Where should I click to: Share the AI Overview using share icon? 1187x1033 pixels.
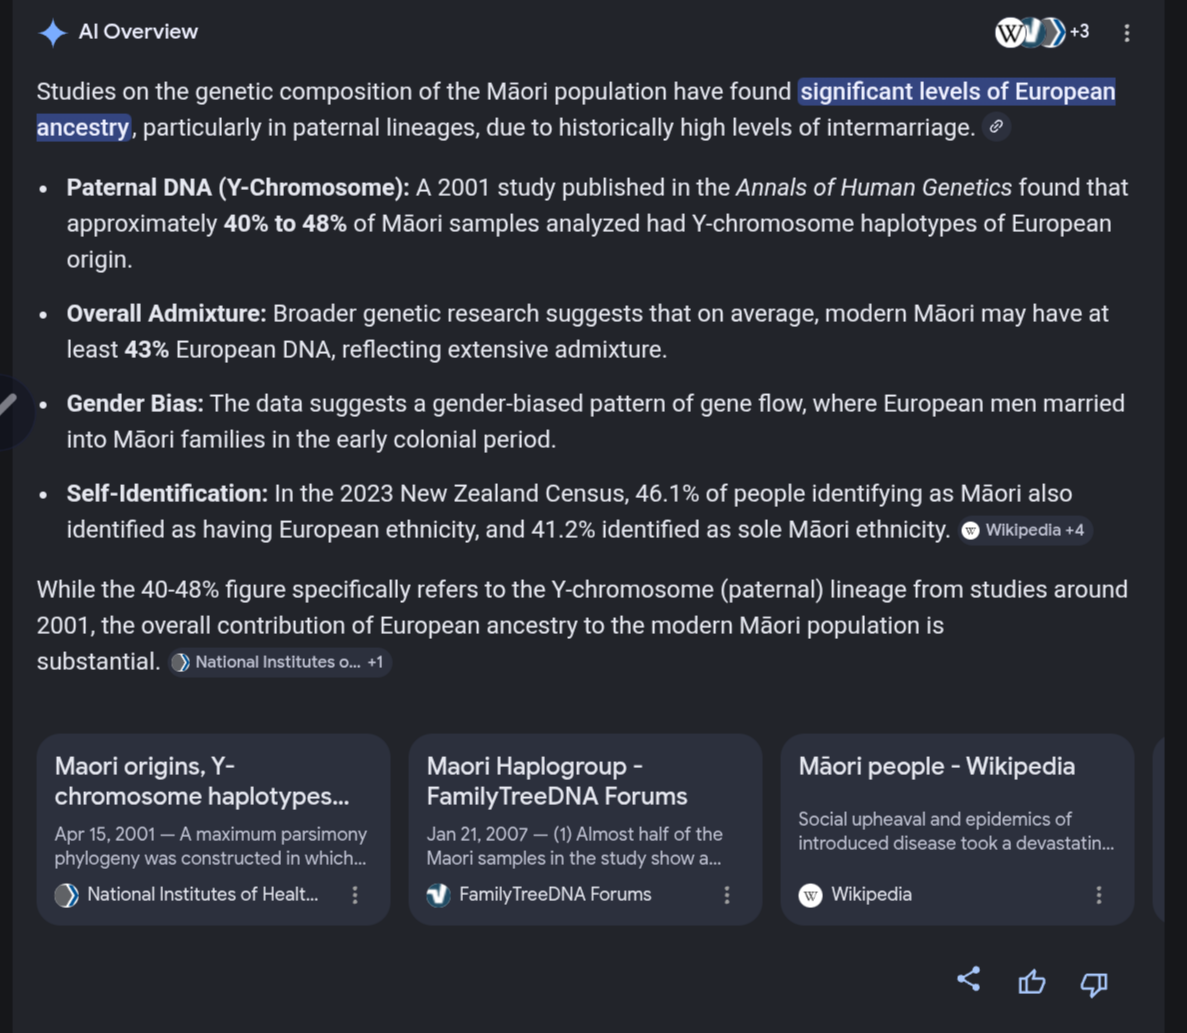(x=968, y=980)
